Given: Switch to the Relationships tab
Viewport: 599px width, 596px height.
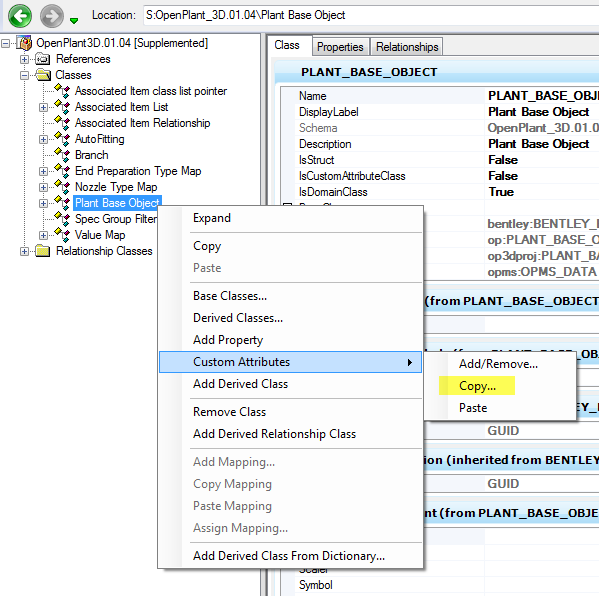Looking at the screenshot, I should click(x=407, y=47).
